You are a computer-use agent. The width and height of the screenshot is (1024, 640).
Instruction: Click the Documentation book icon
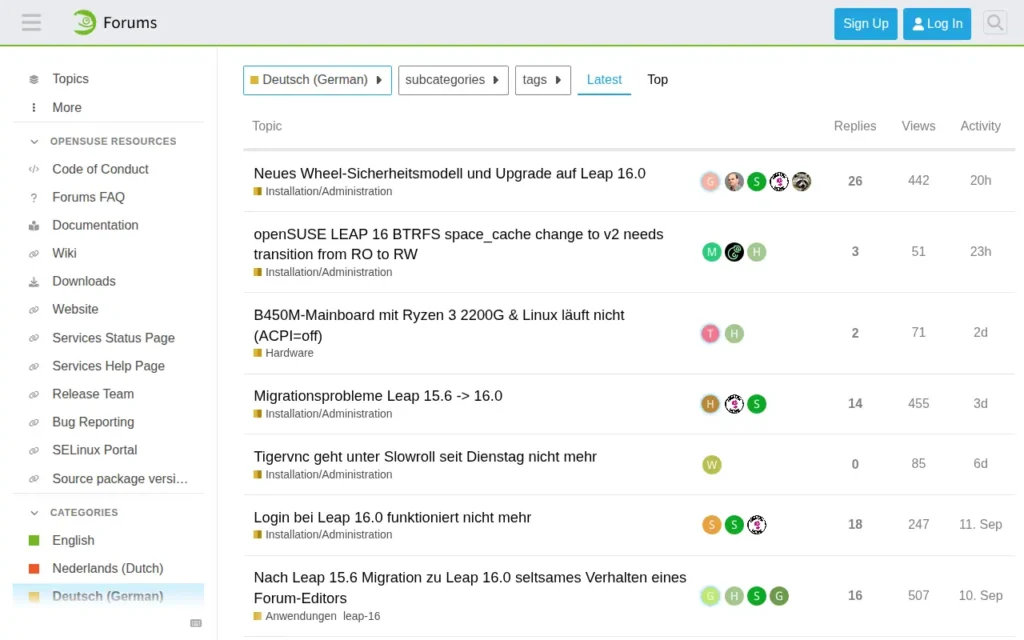point(34,225)
